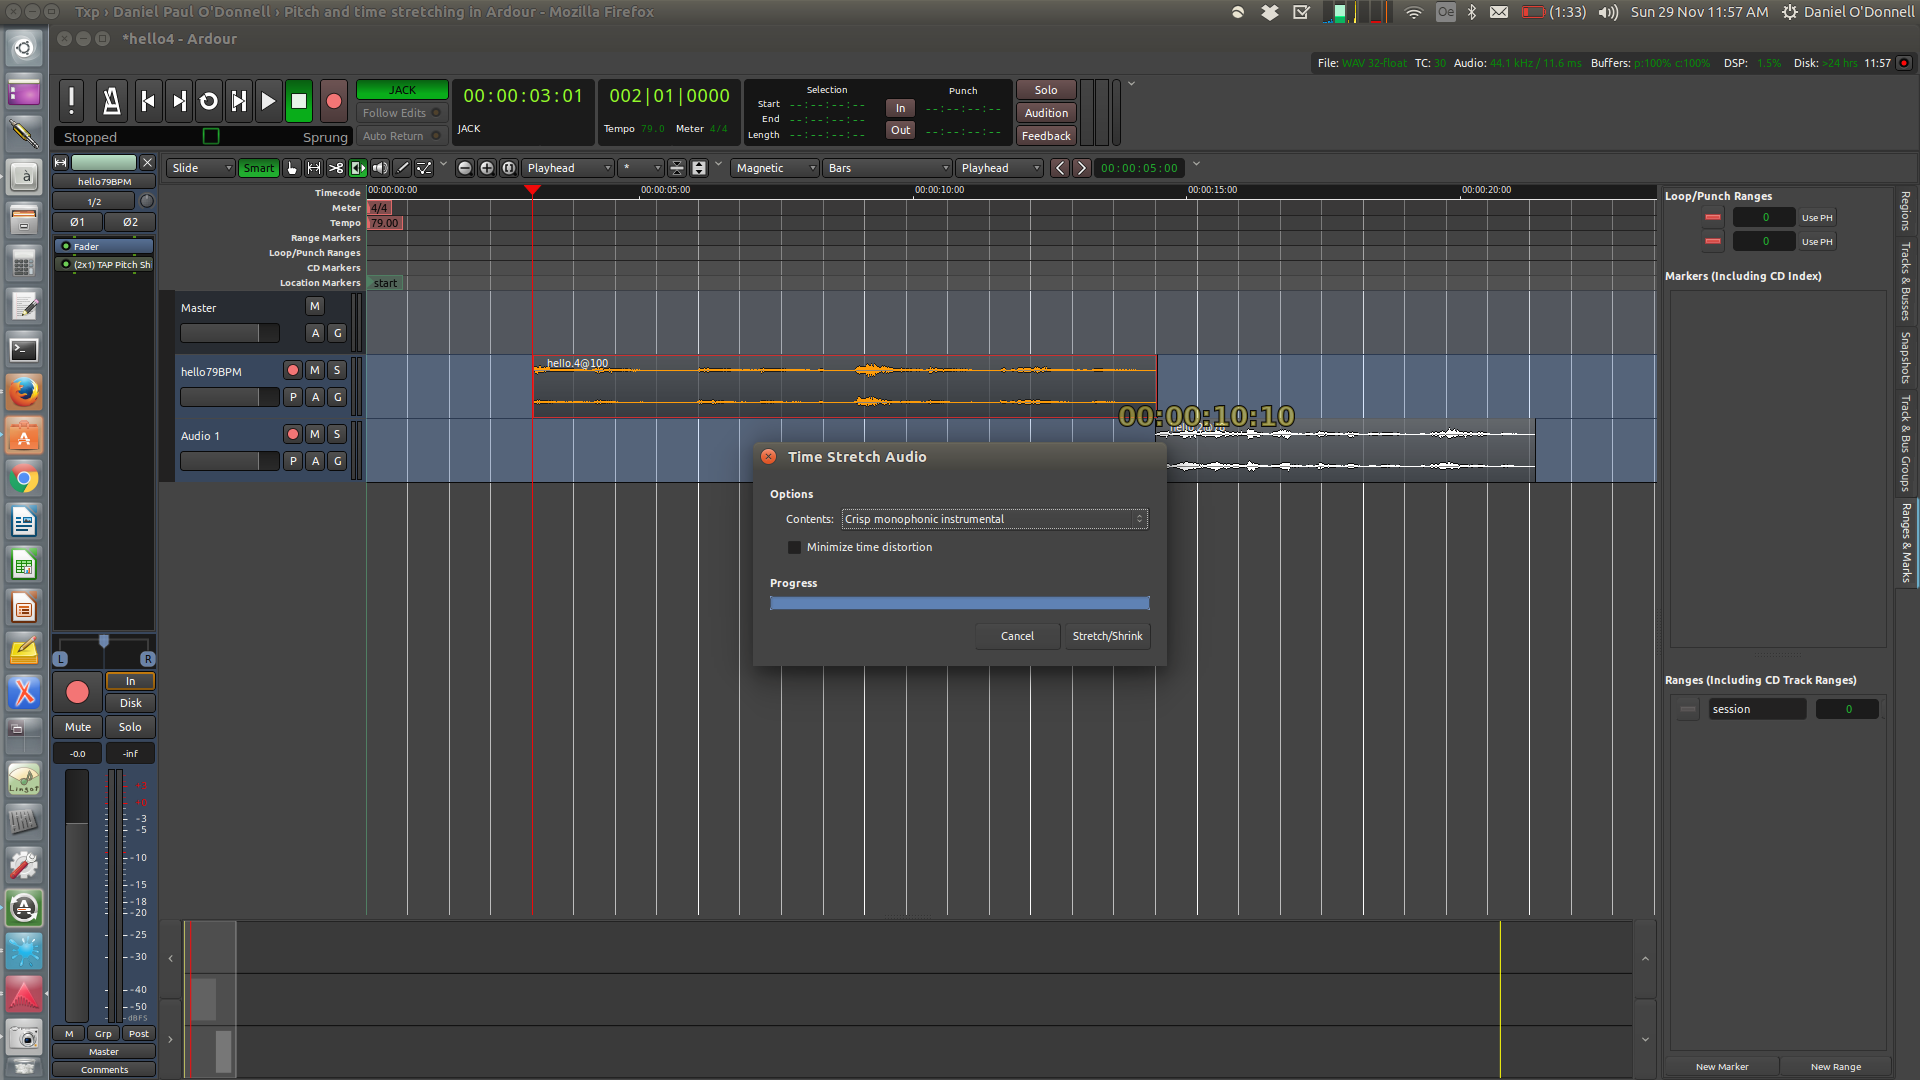
Task: Zoom to session button
Action: click(509, 168)
